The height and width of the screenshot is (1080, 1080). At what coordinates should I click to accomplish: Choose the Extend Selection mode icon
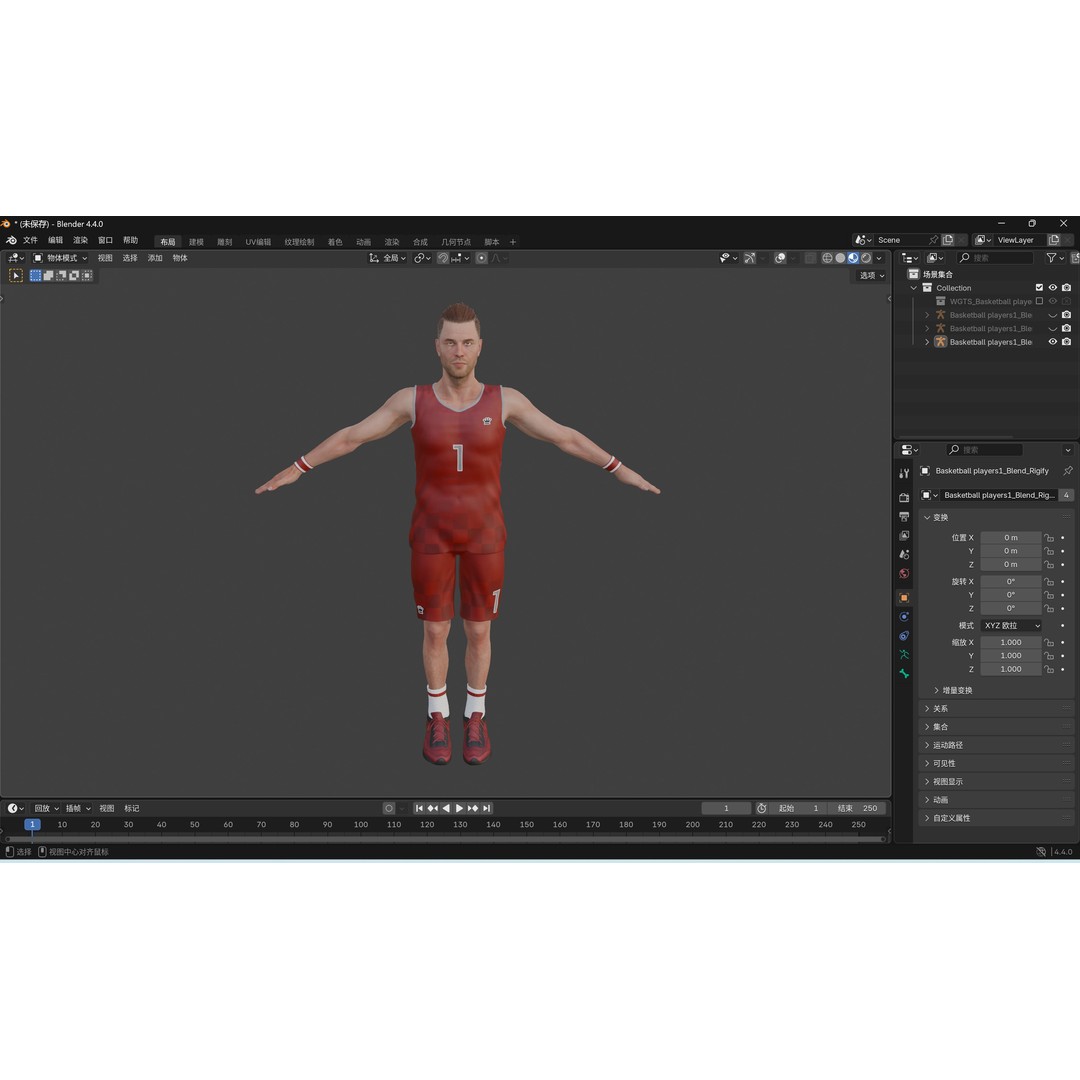(x=48, y=276)
